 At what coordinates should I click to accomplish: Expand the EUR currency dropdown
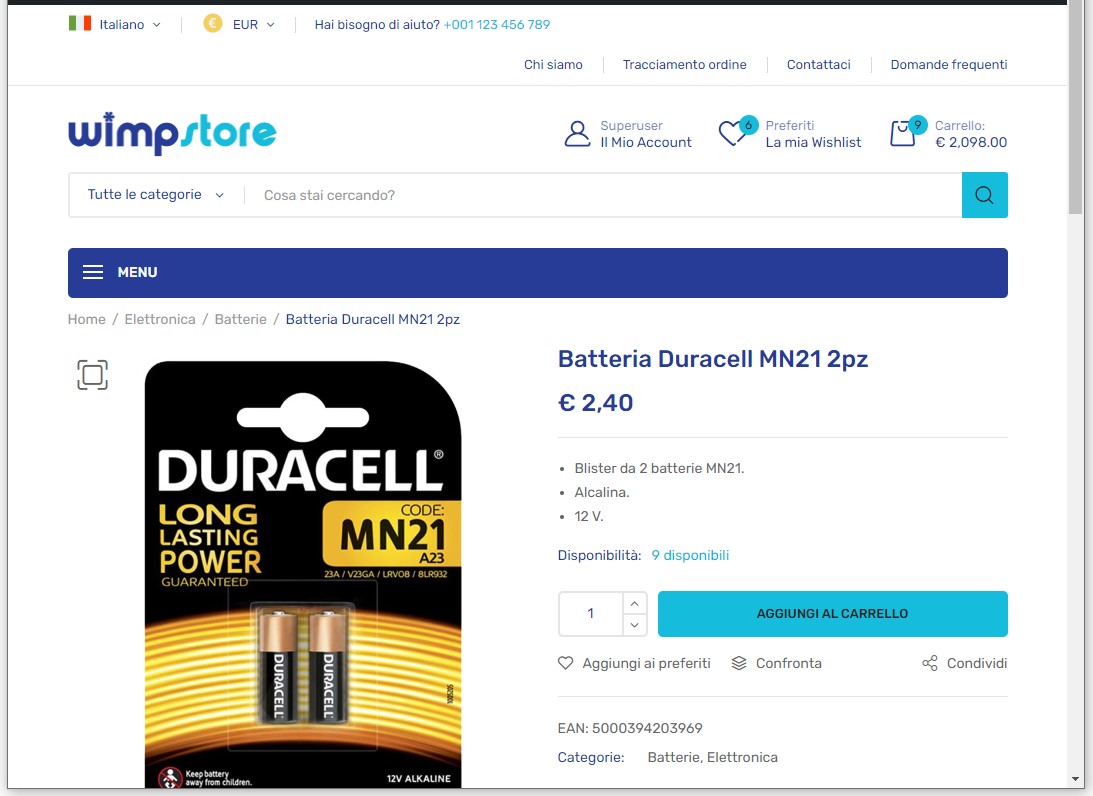(x=254, y=24)
